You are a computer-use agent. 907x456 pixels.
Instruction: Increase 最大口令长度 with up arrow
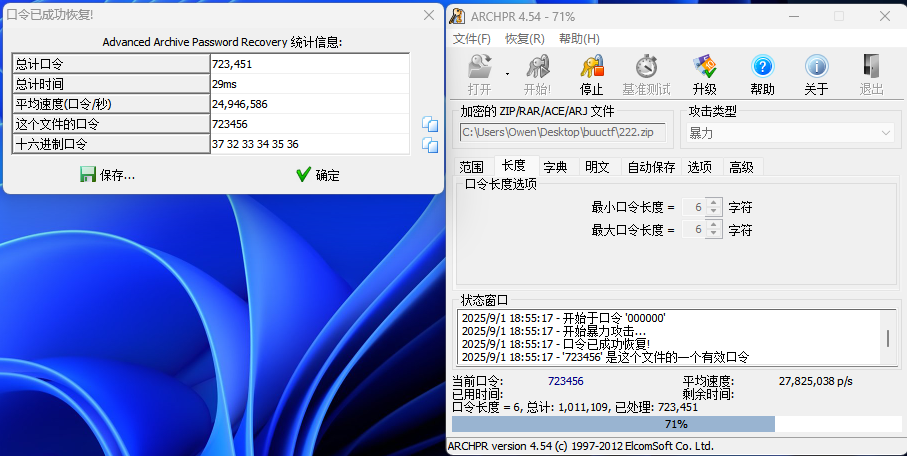[714, 226]
